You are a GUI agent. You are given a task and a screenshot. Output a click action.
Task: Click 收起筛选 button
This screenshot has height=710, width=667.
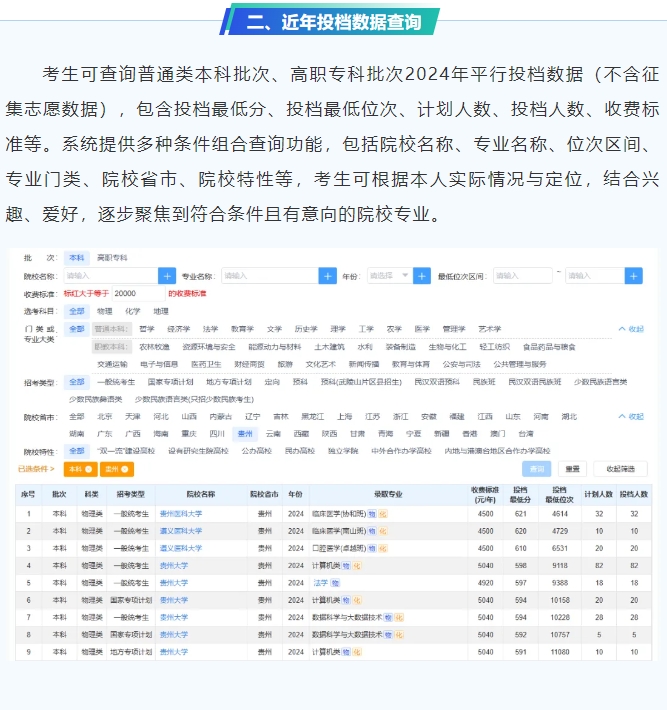[620, 469]
